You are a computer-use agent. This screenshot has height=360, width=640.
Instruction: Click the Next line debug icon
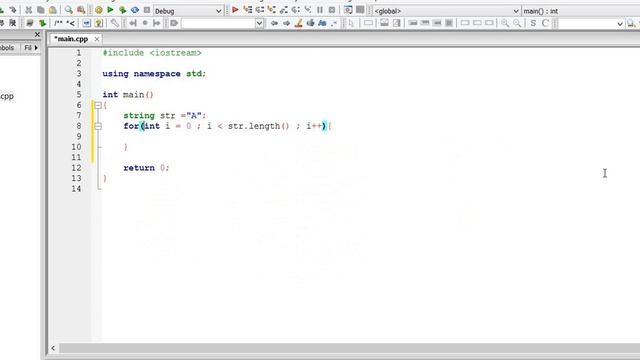pyautogui.click(x=260, y=10)
